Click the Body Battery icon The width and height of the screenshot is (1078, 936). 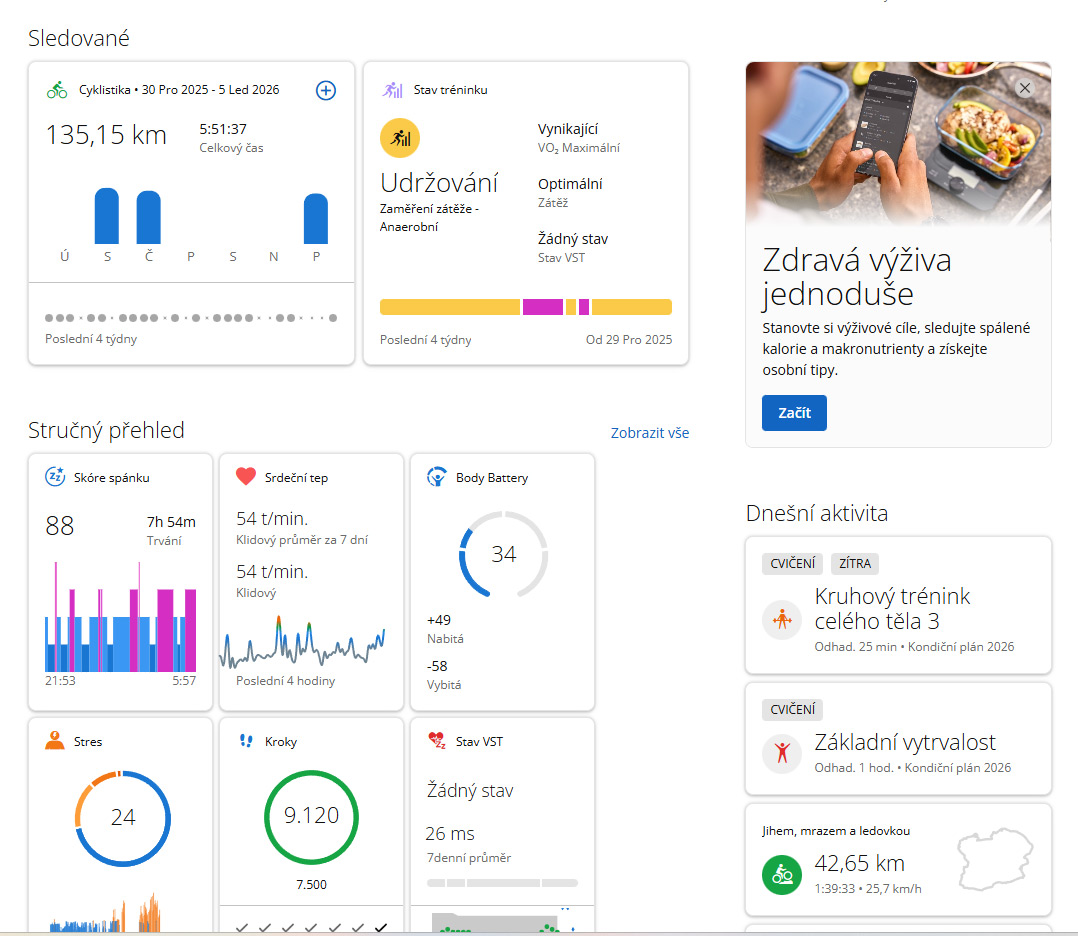[436, 477]
